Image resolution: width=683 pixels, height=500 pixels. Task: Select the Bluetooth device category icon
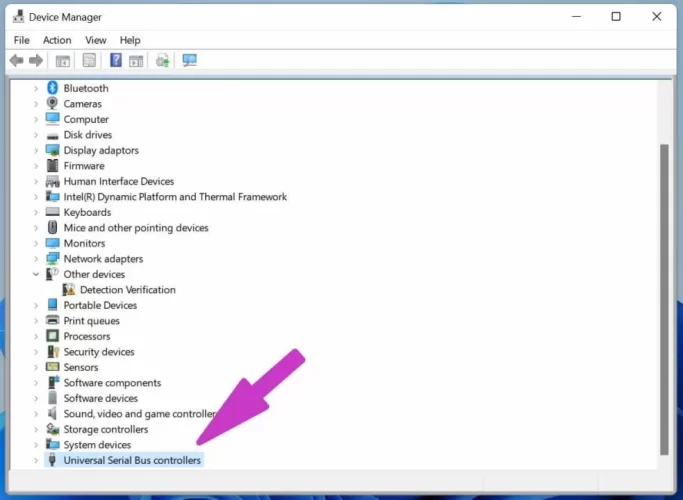click(x=53, y=88)
